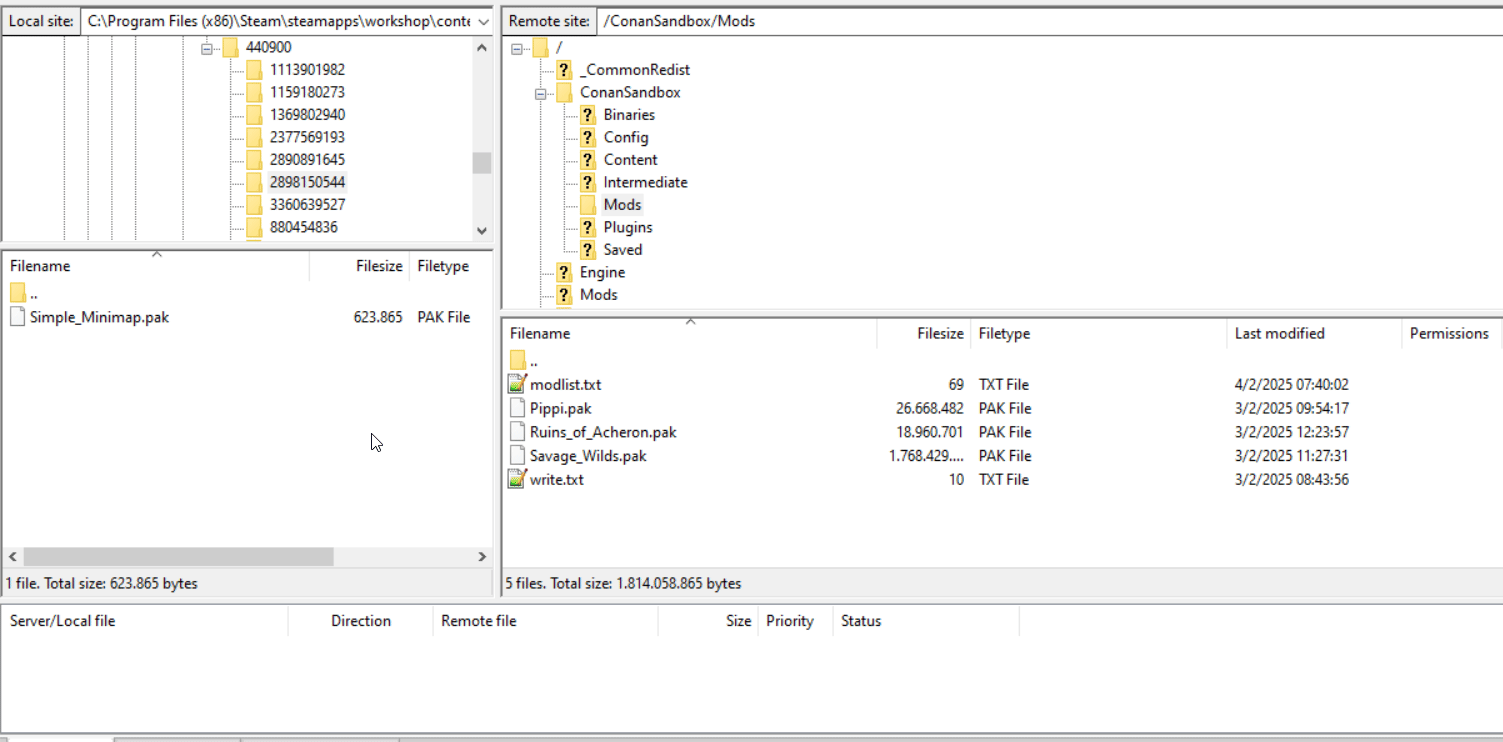This screenshot has height=742, width=1503.
Task: Click the _CommonRedist unknown-folder icon
Action: click(564, 70)
